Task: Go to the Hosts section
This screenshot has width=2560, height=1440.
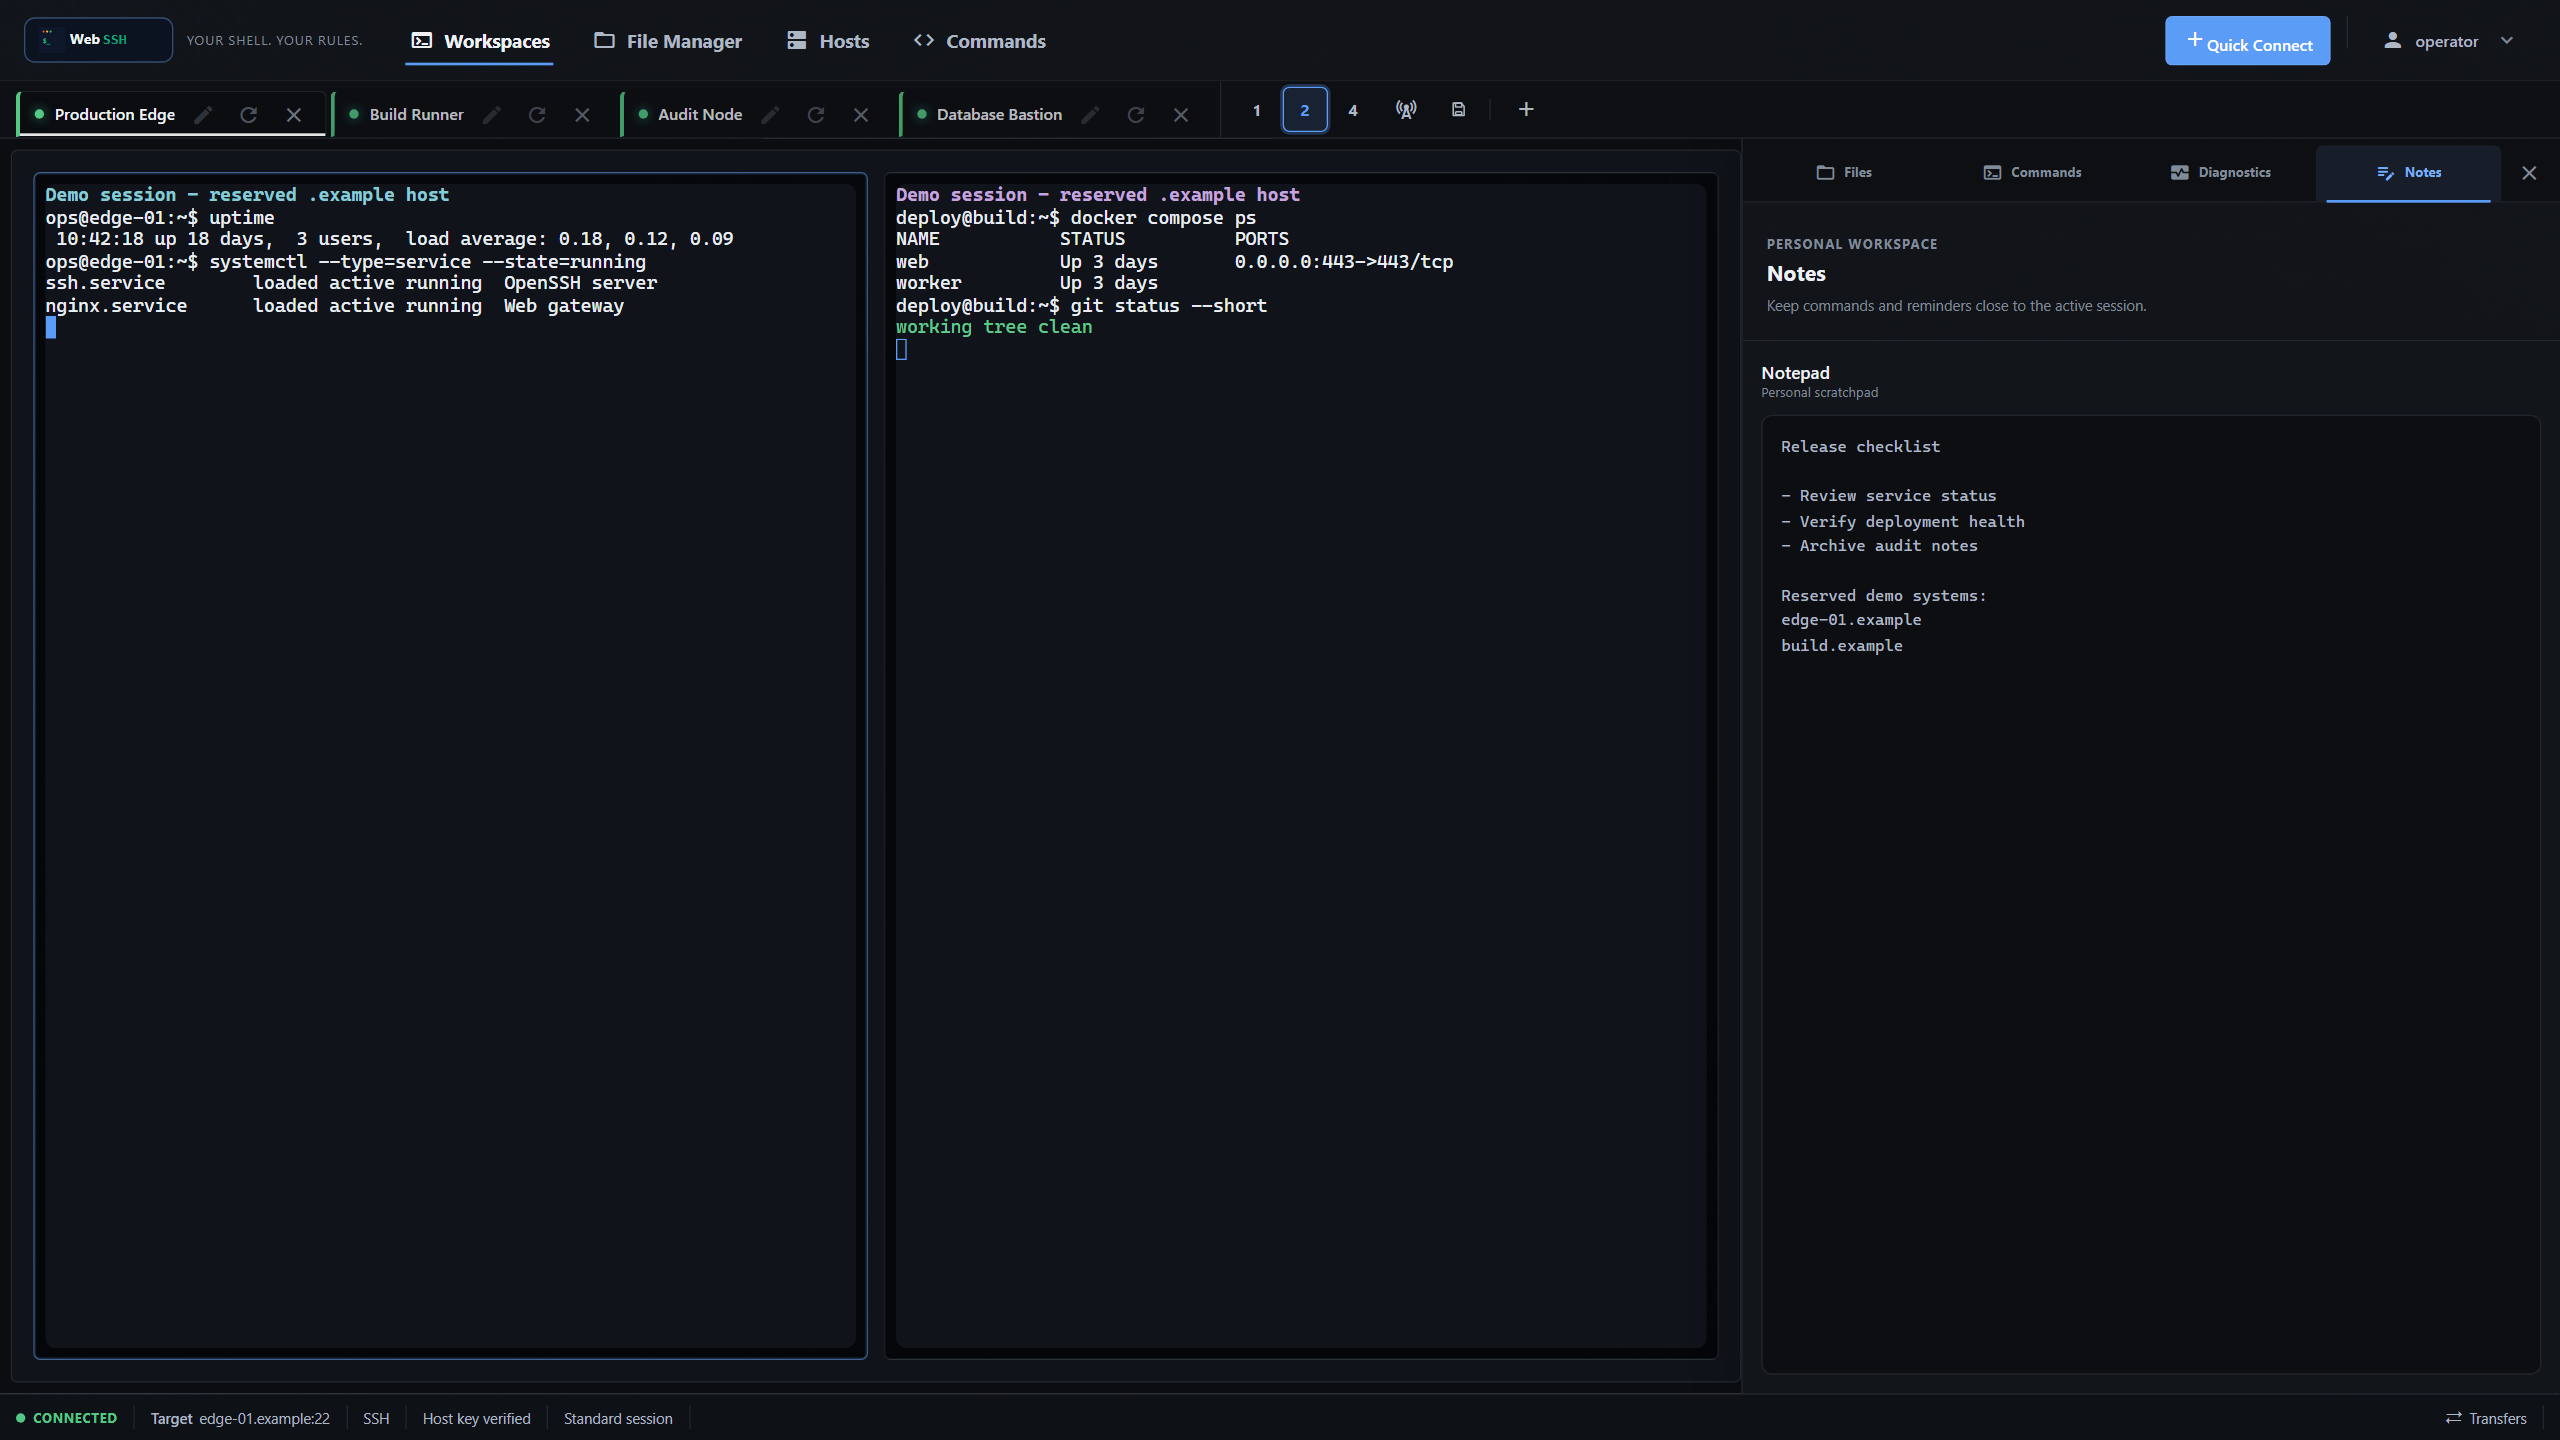Action: click(828, 41)
